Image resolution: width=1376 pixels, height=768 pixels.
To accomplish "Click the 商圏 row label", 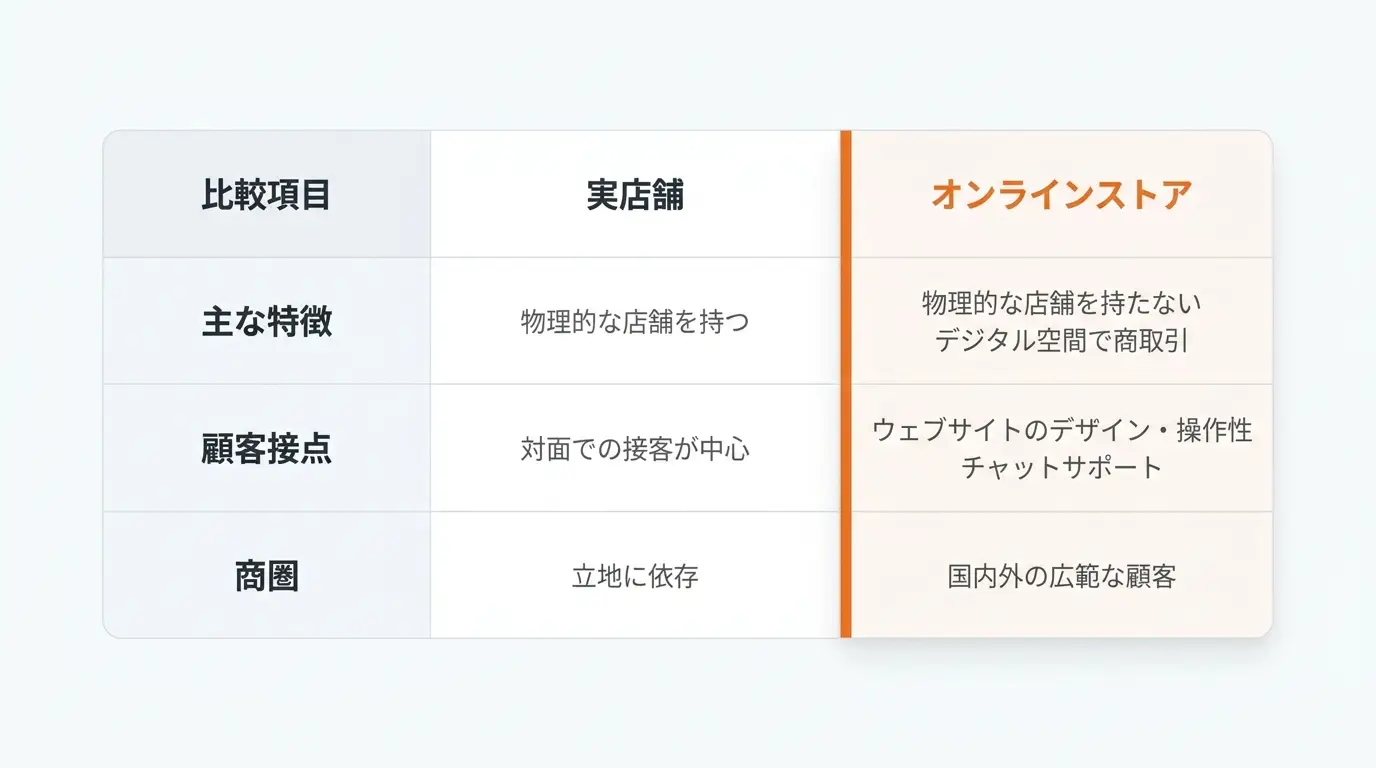I will [x=267, y=576].
